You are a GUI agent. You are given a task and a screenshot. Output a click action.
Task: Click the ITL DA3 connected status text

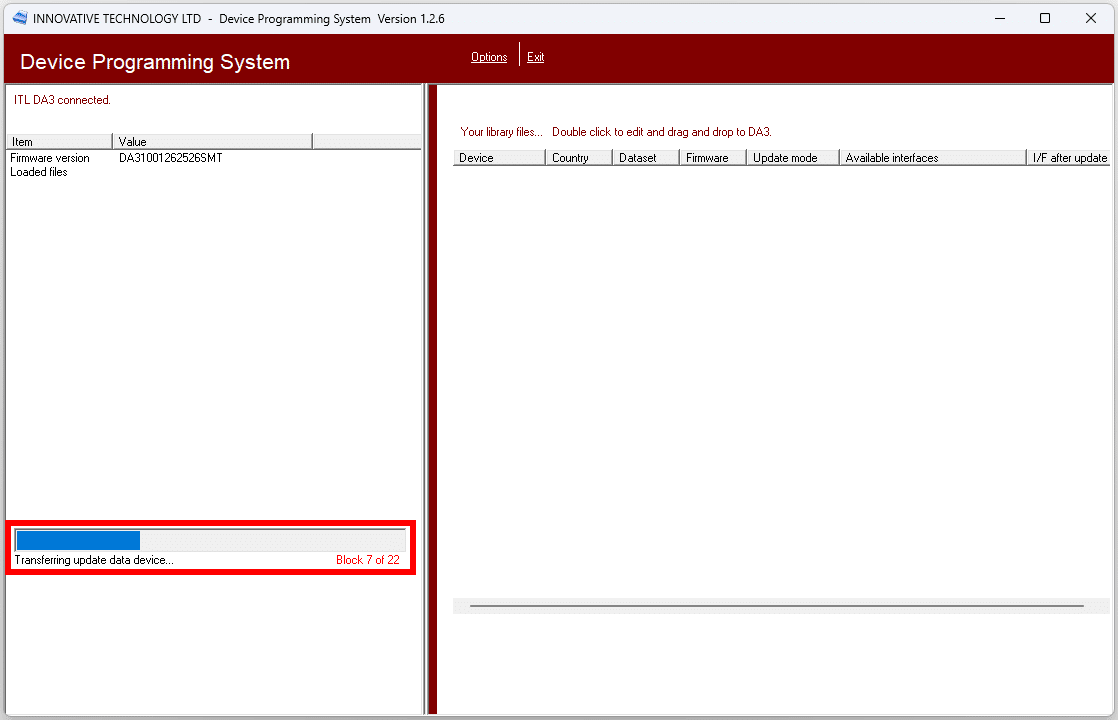click(62, 100)
